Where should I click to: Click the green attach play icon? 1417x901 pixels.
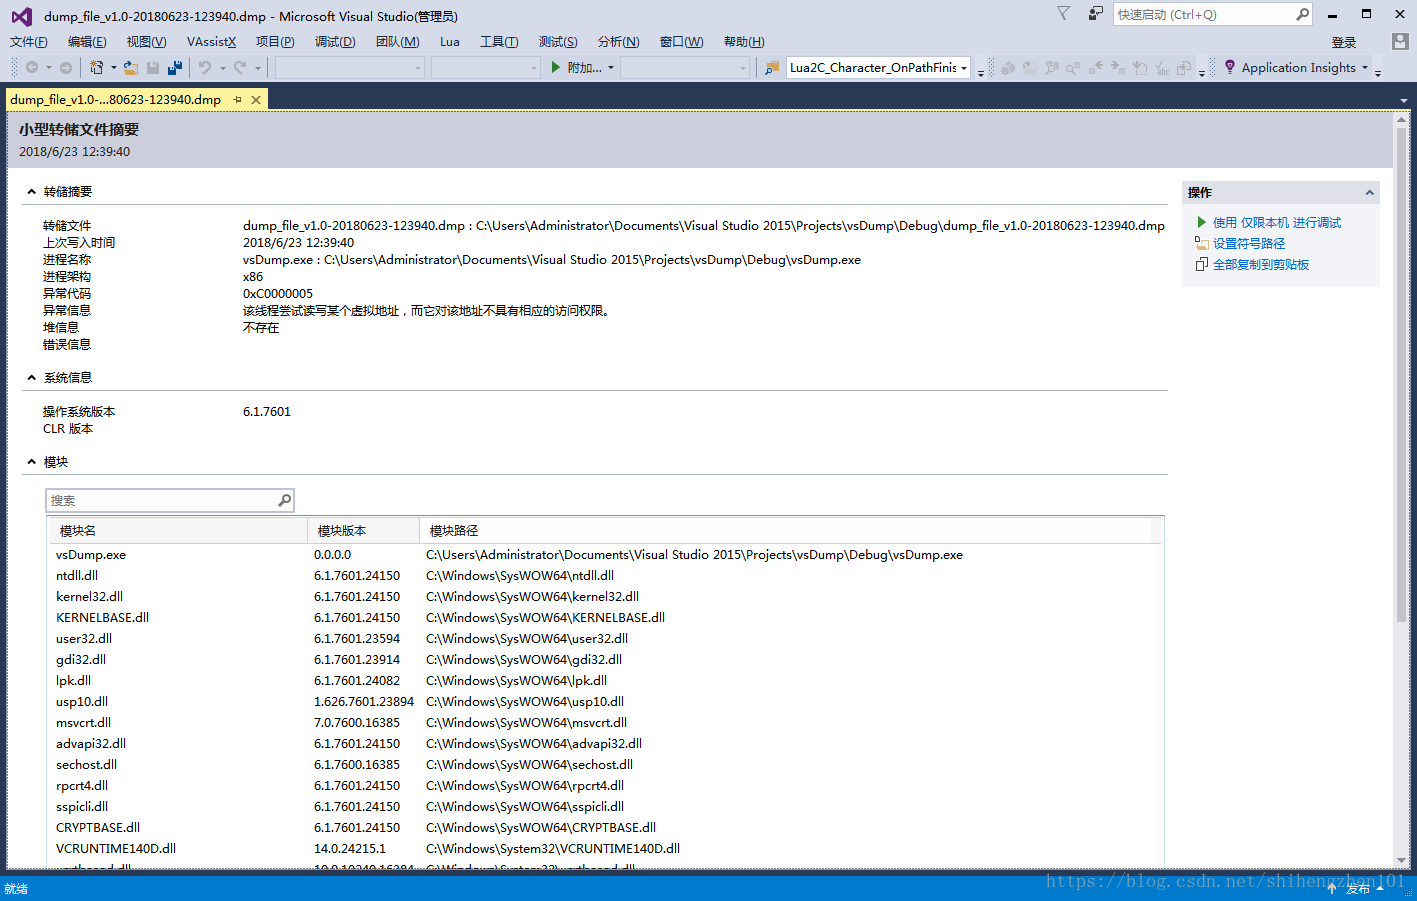click(556, 68)
